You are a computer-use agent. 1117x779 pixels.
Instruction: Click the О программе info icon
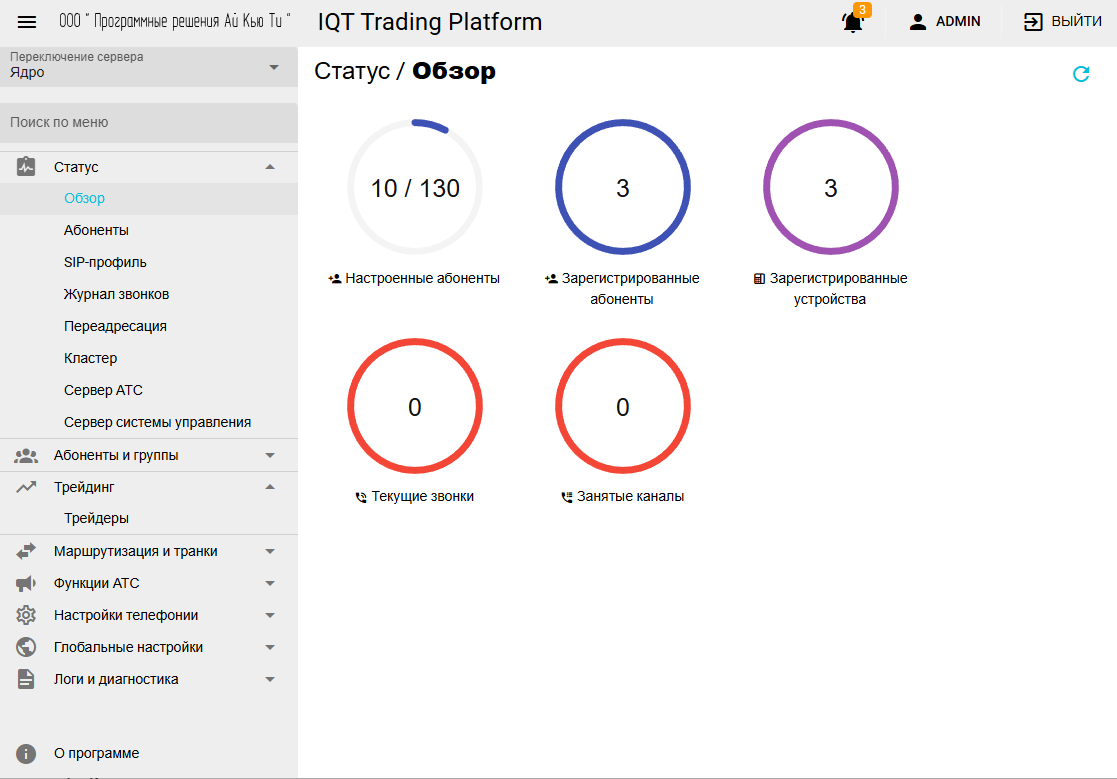click(x=26, y=753)
